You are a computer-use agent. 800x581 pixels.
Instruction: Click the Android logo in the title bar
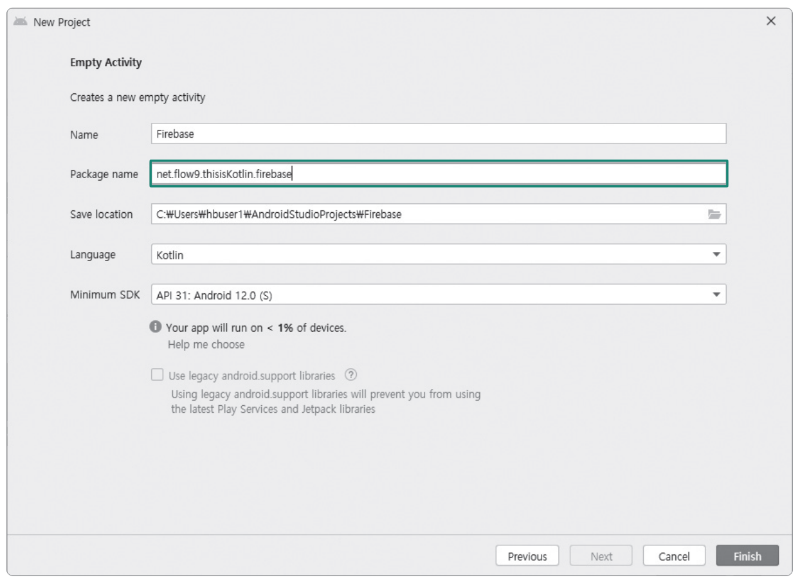coord(20,22)
